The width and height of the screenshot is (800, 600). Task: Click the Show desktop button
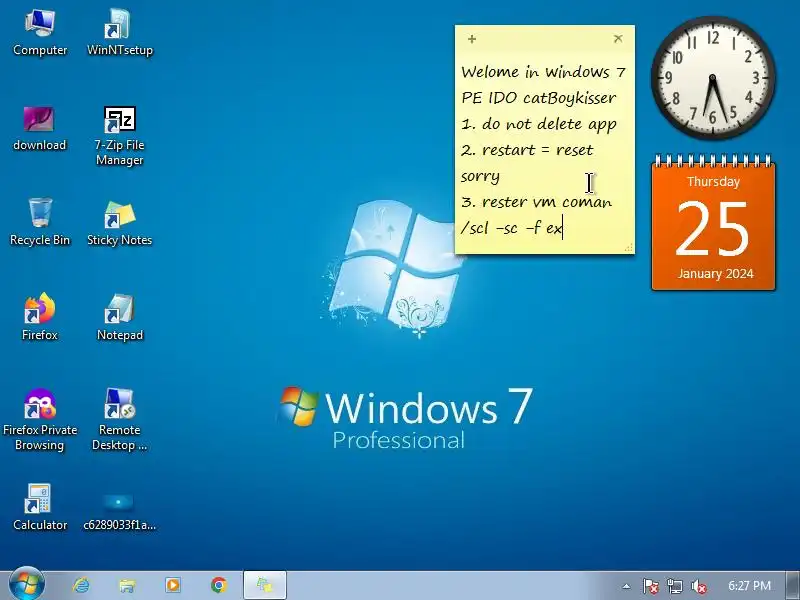pyautogui.click(x=793, y=585)
